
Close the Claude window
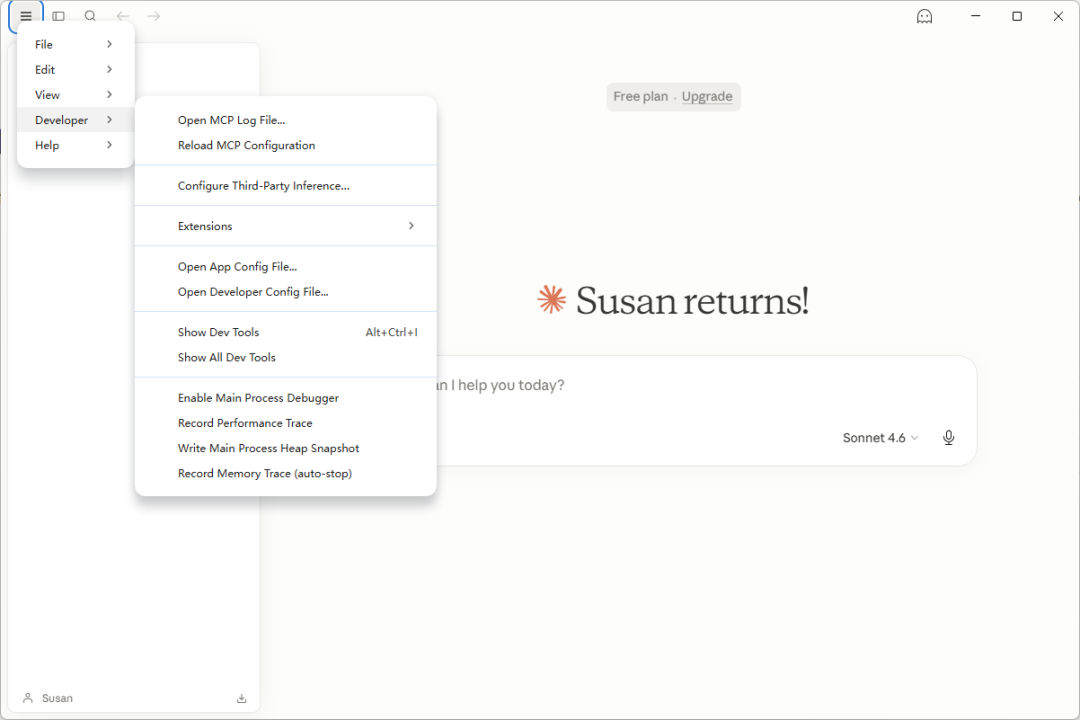pyautogui.click(x=1058, y=16)
